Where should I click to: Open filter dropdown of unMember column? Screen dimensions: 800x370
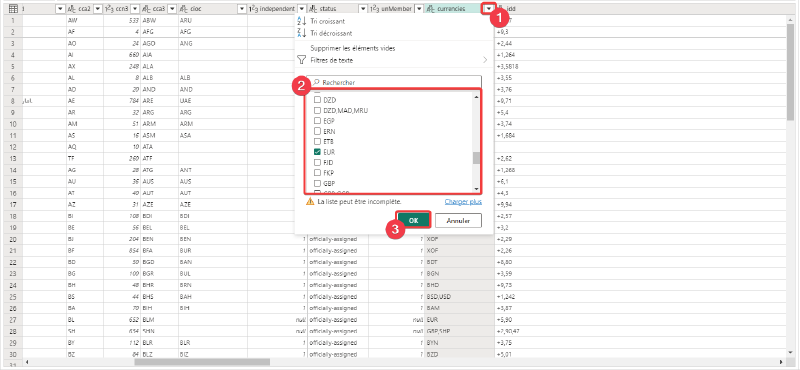[x=418, y=9]
